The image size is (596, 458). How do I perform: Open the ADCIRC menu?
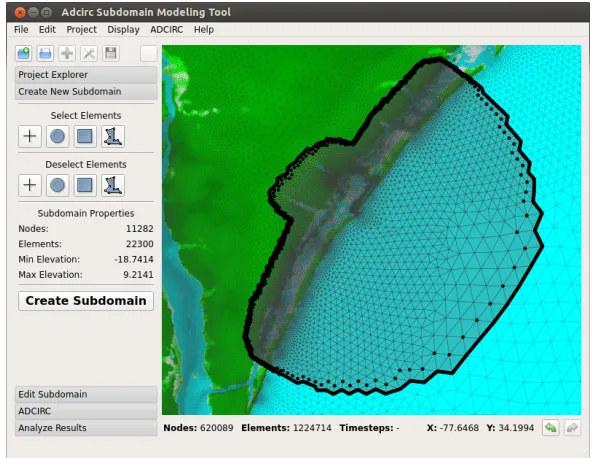[x=166, y=30]
